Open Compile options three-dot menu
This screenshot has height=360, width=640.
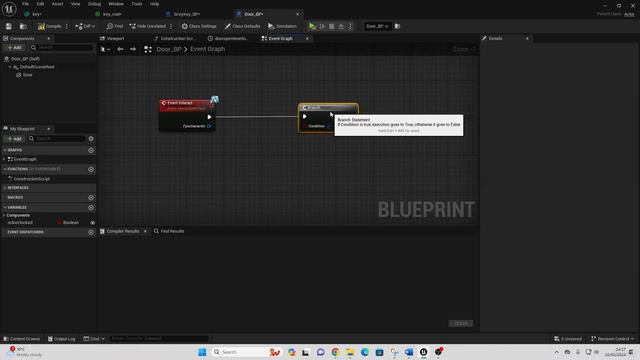[67, 26]
